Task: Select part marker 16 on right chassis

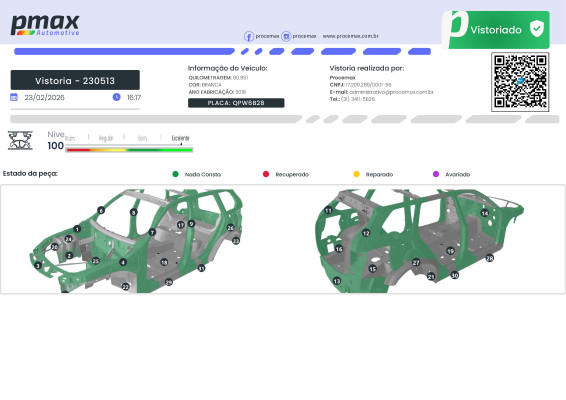Action: pos(339,249)
